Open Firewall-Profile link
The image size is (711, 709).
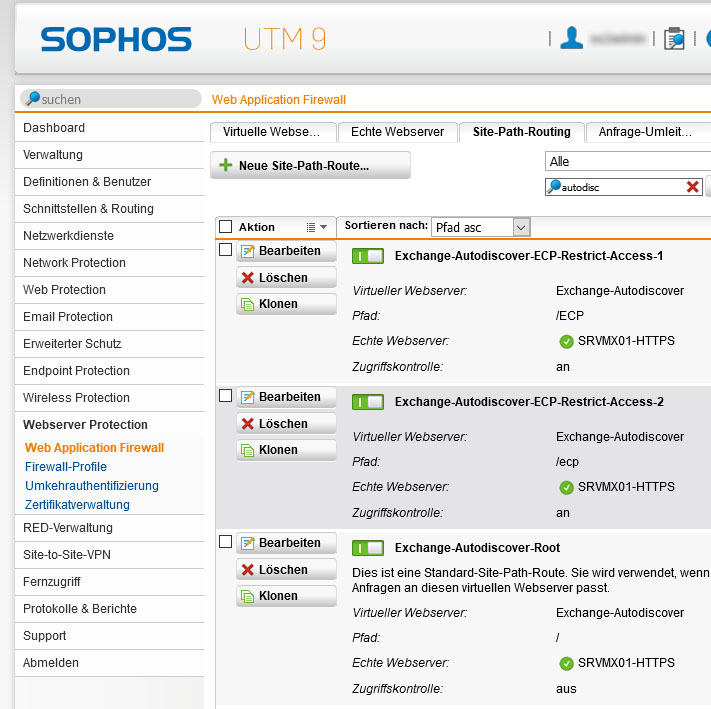tap(66, 467)
